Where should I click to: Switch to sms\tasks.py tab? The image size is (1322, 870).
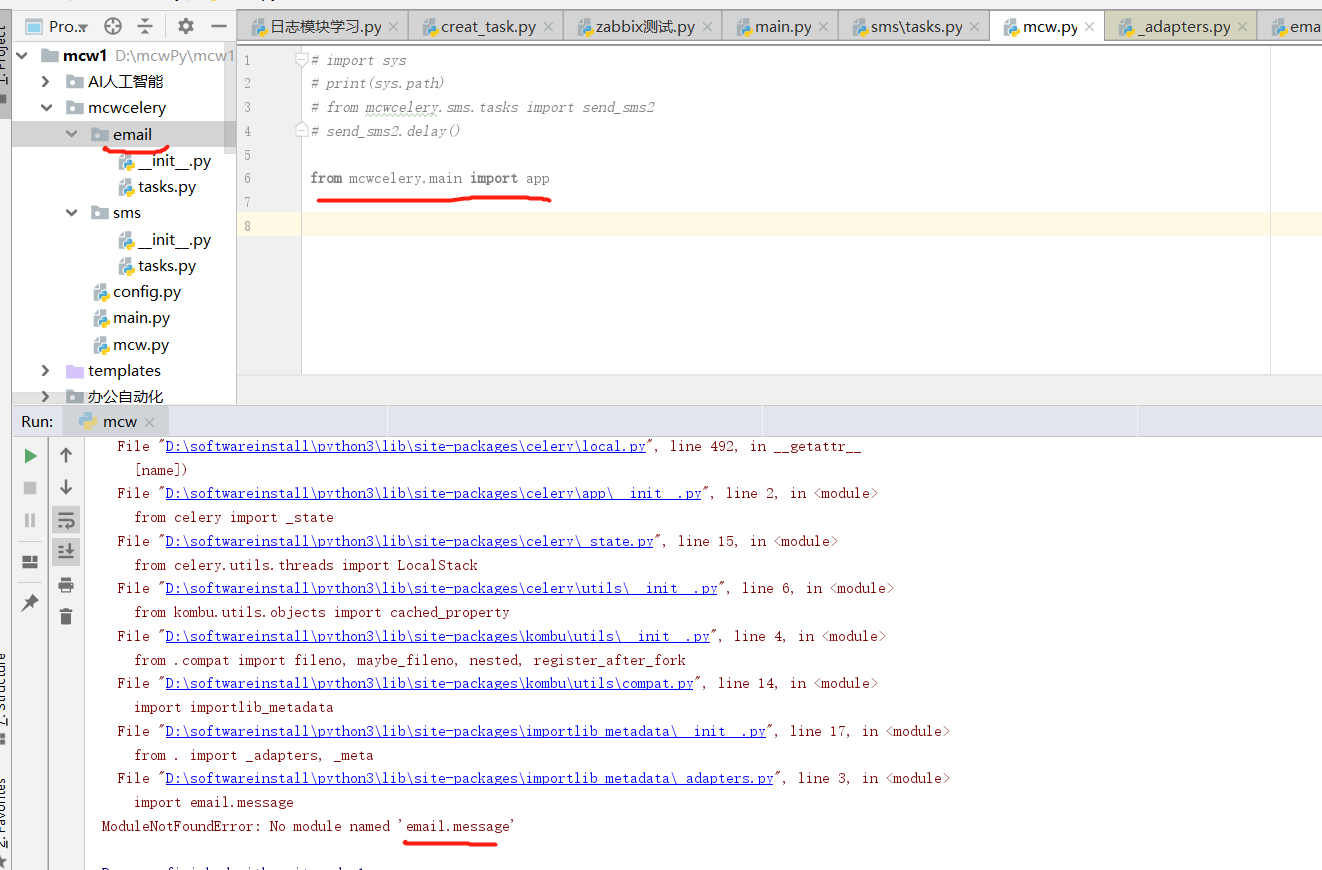pyautogui.click(x=916, y=27)
